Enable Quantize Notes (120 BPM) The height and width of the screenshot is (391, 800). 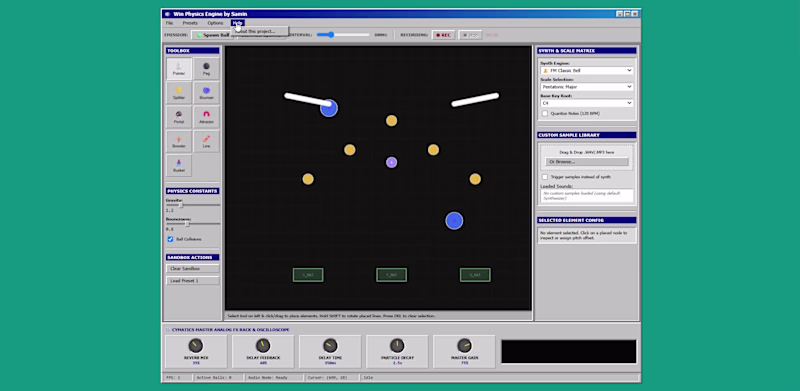[545, 113]
